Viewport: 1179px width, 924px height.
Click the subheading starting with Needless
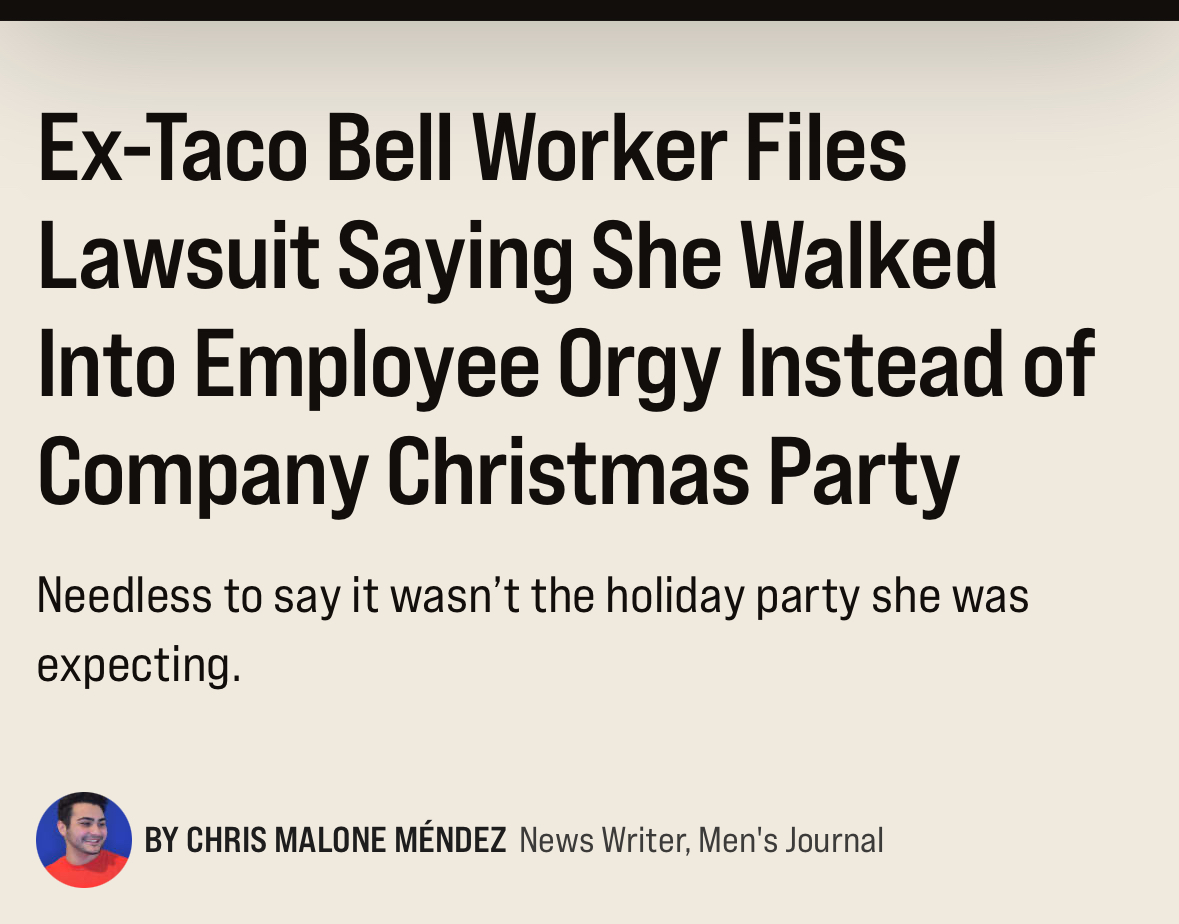pyautogui.click(x=532, y=630)
